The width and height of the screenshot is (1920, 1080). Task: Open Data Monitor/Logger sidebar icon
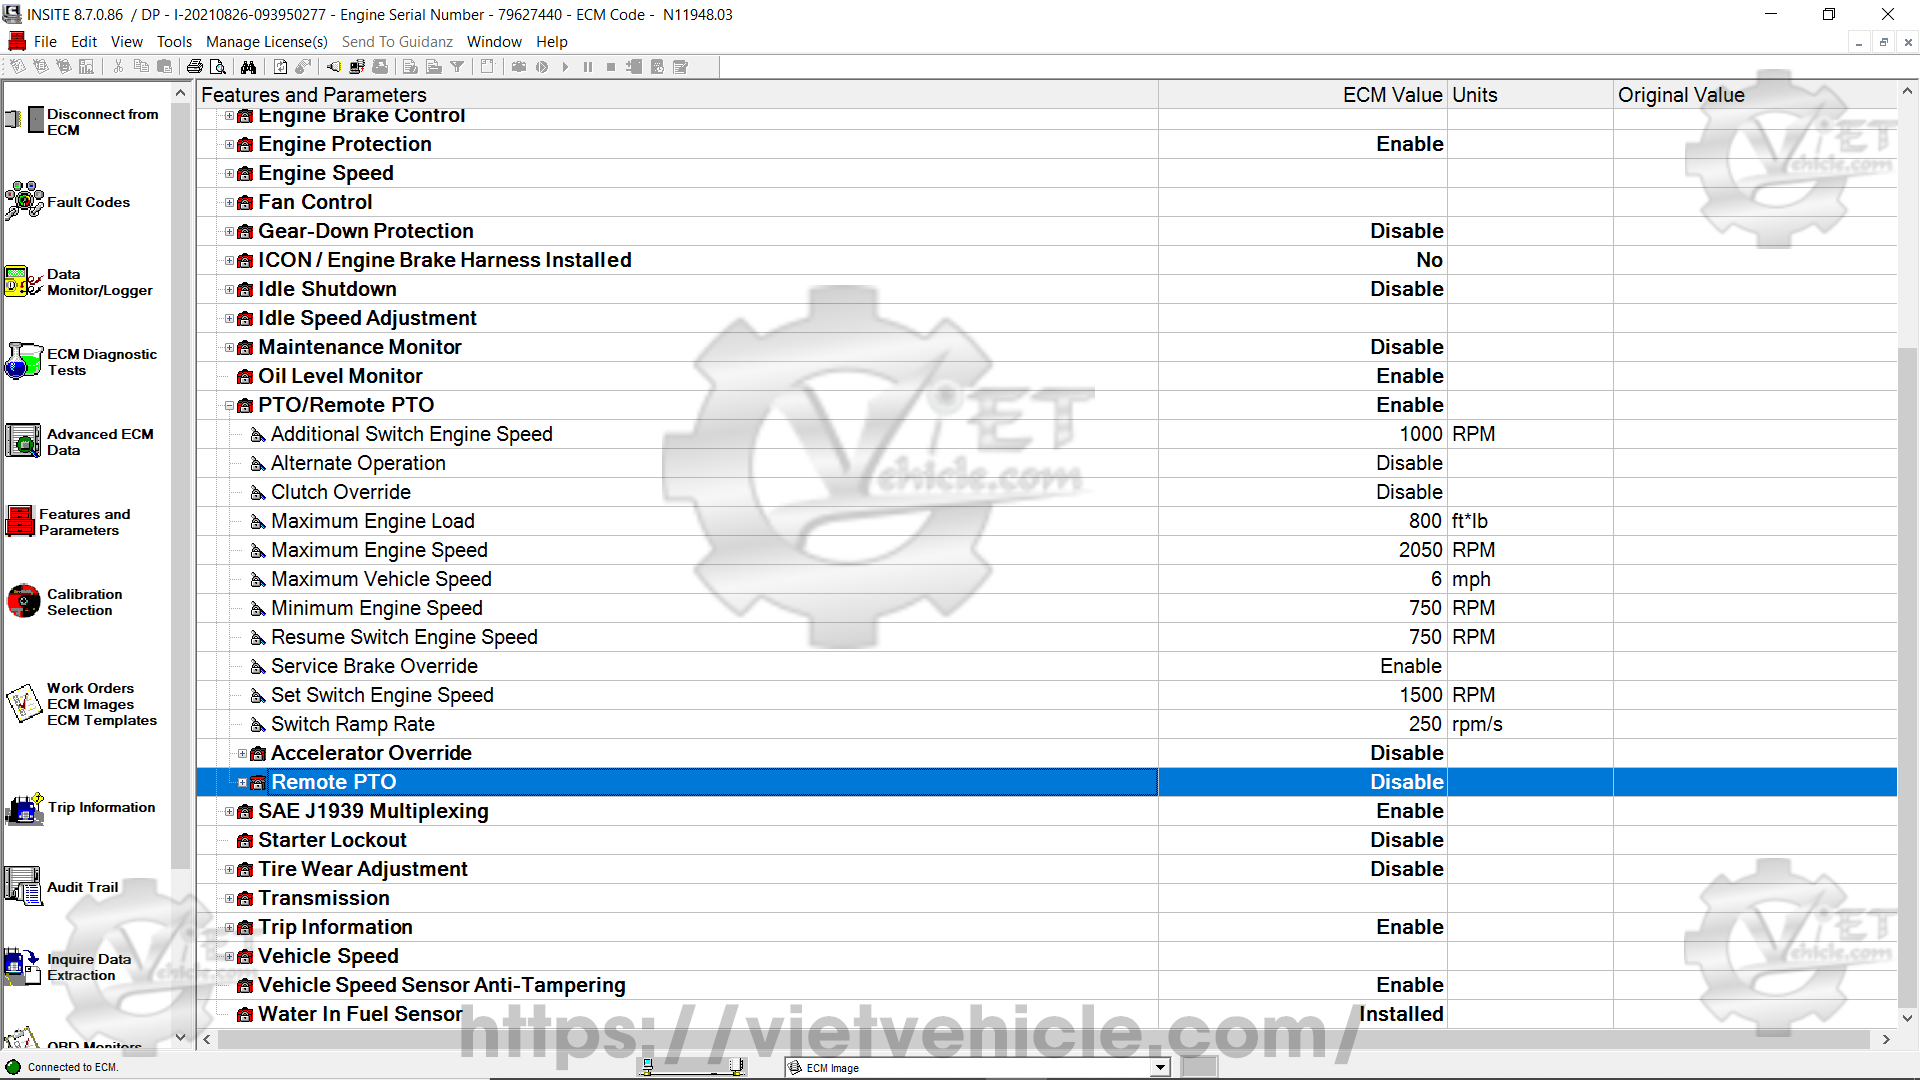[x=24, y=282]
